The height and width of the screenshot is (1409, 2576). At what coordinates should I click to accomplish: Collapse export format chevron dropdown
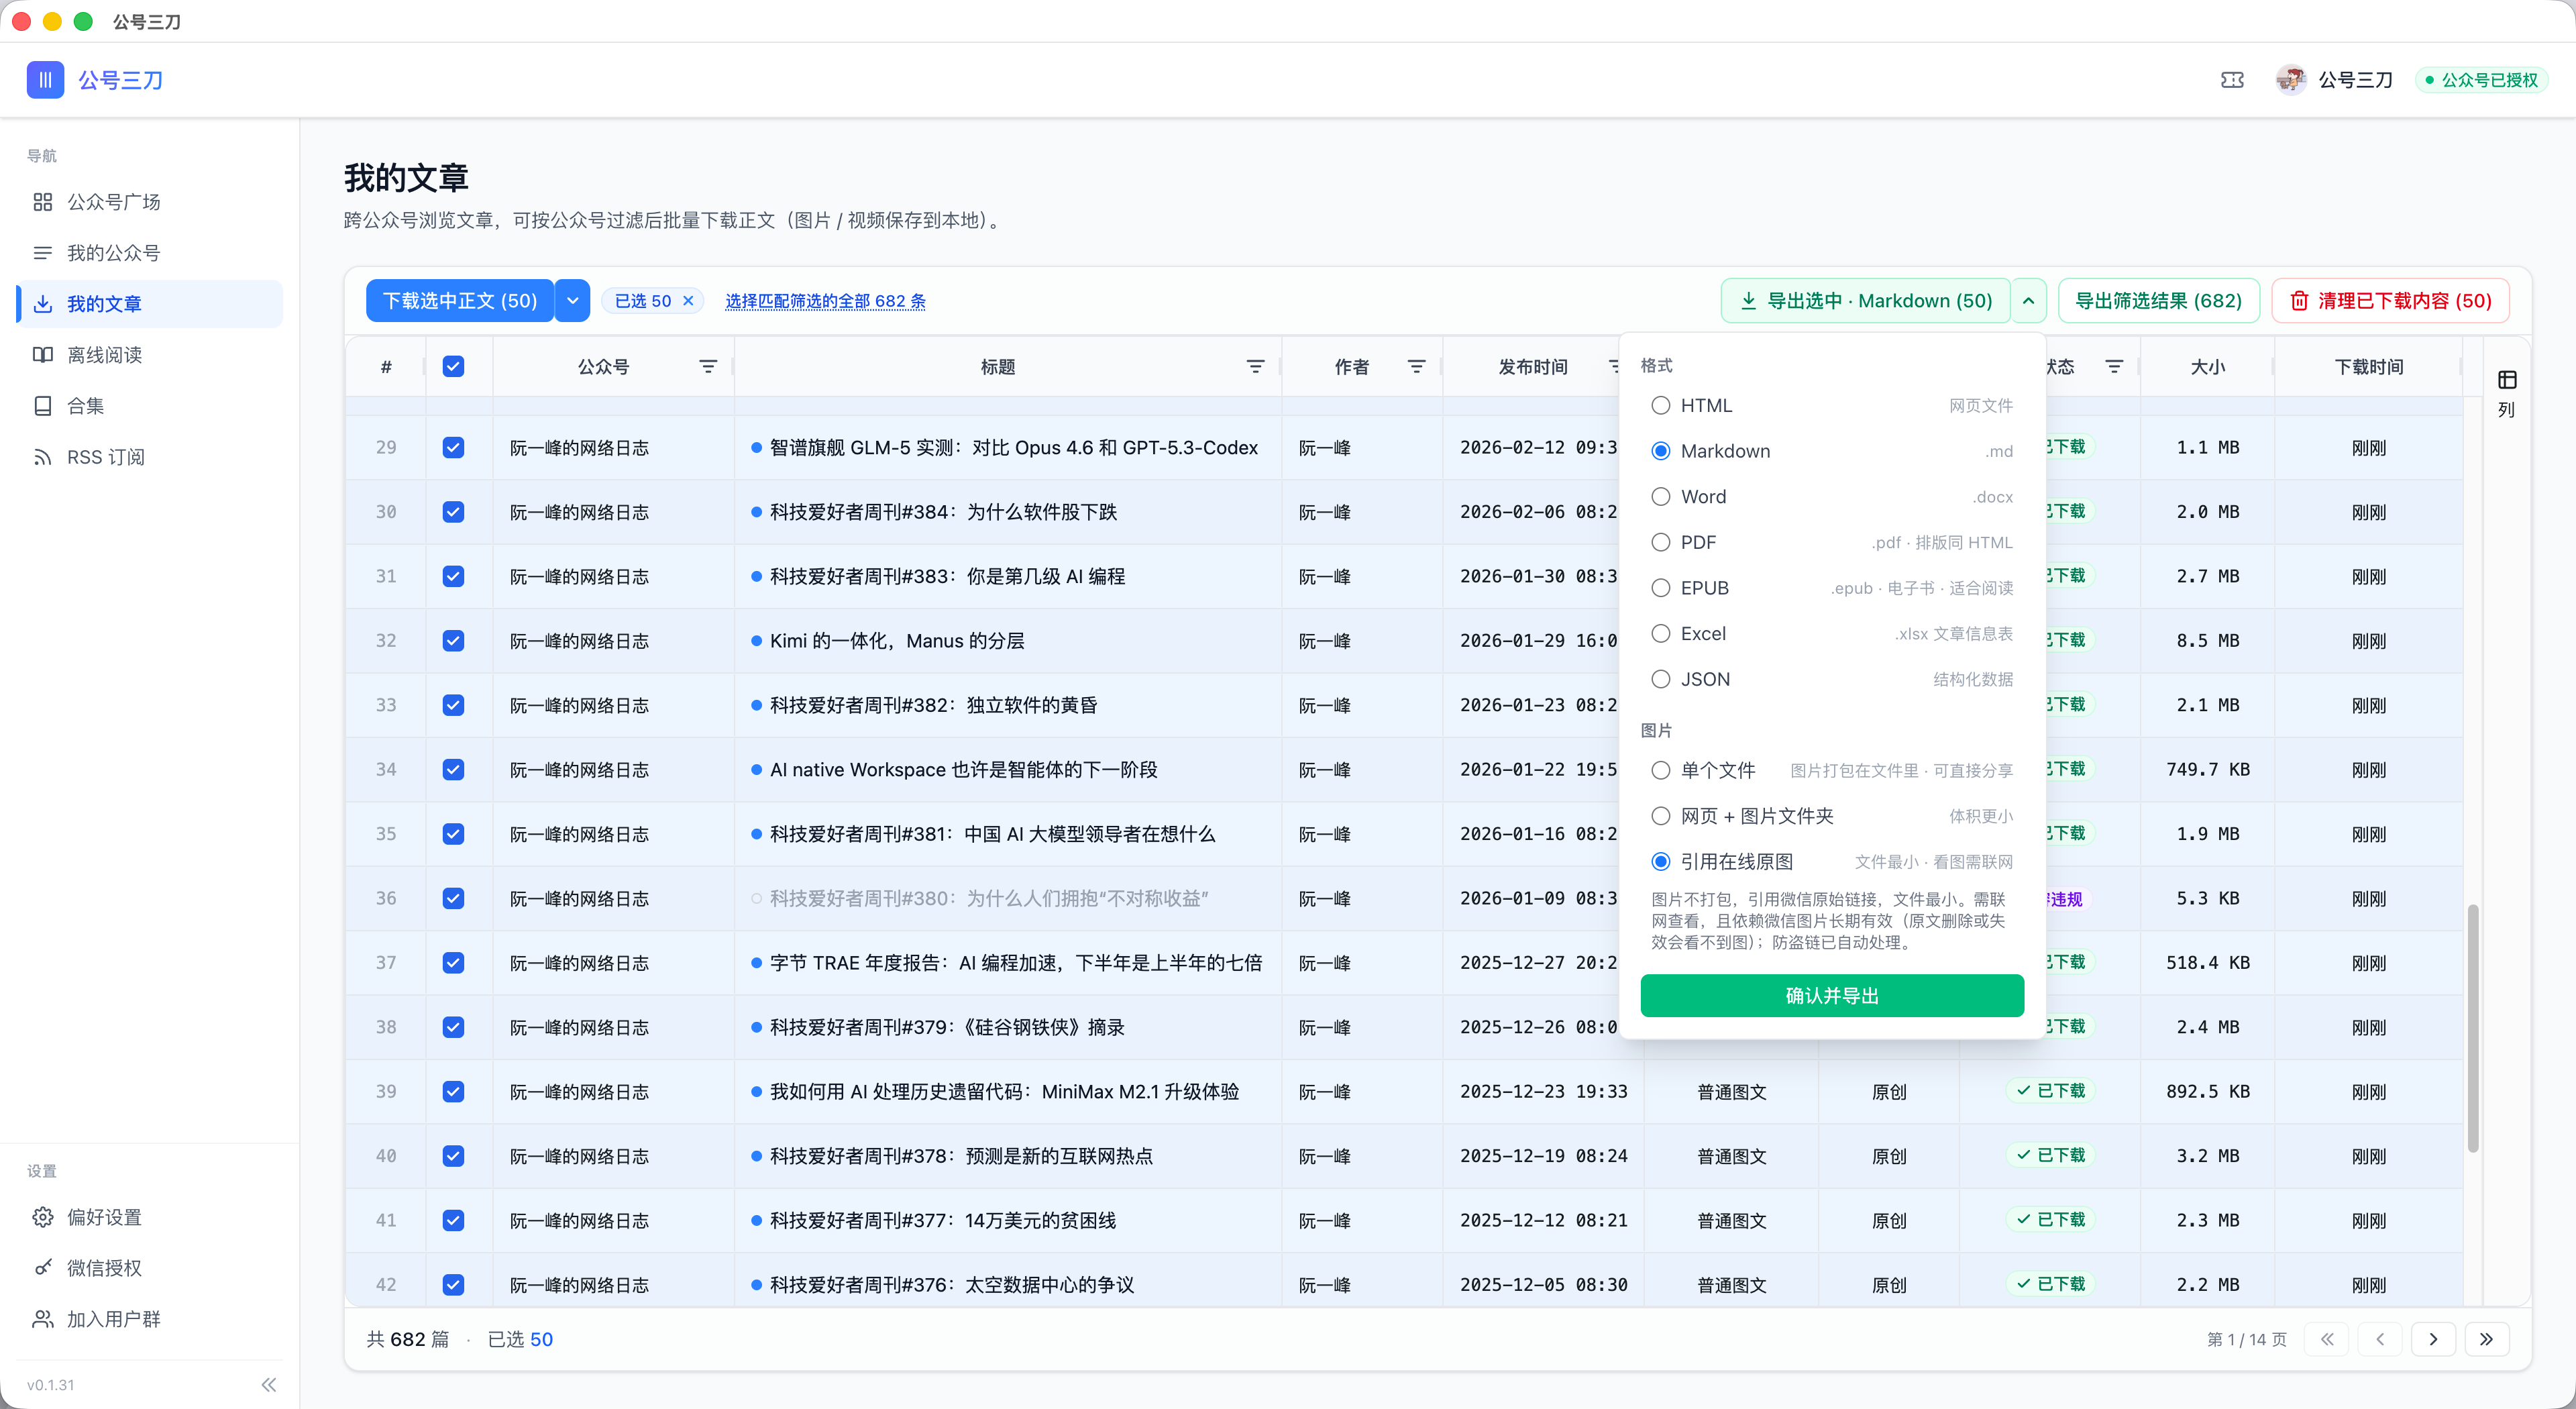point(2028,301)
